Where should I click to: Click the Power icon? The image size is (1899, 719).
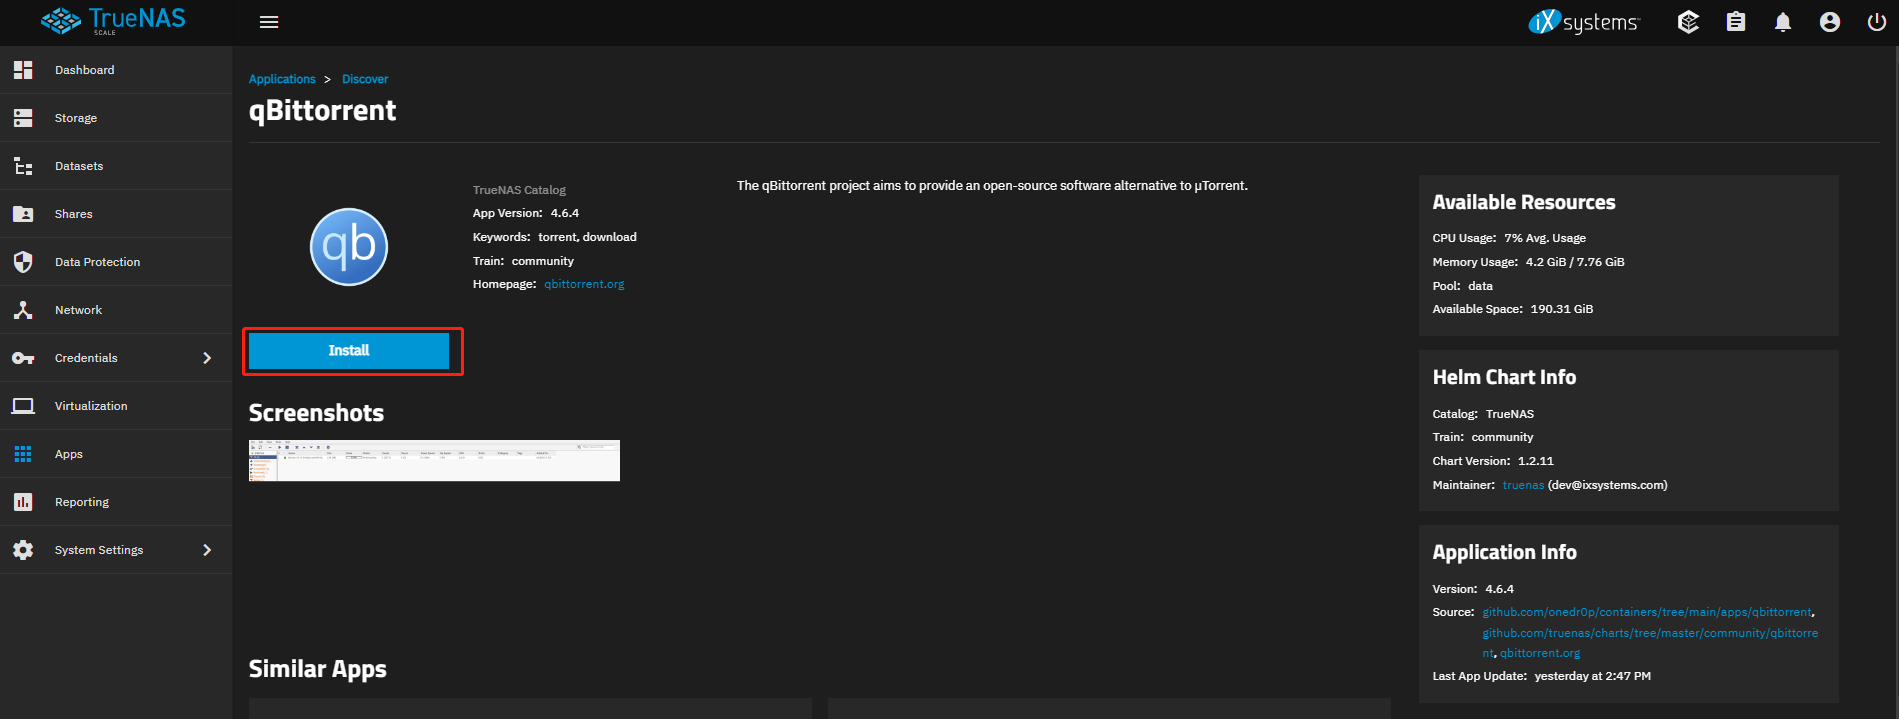click(x=1877, y=22)
